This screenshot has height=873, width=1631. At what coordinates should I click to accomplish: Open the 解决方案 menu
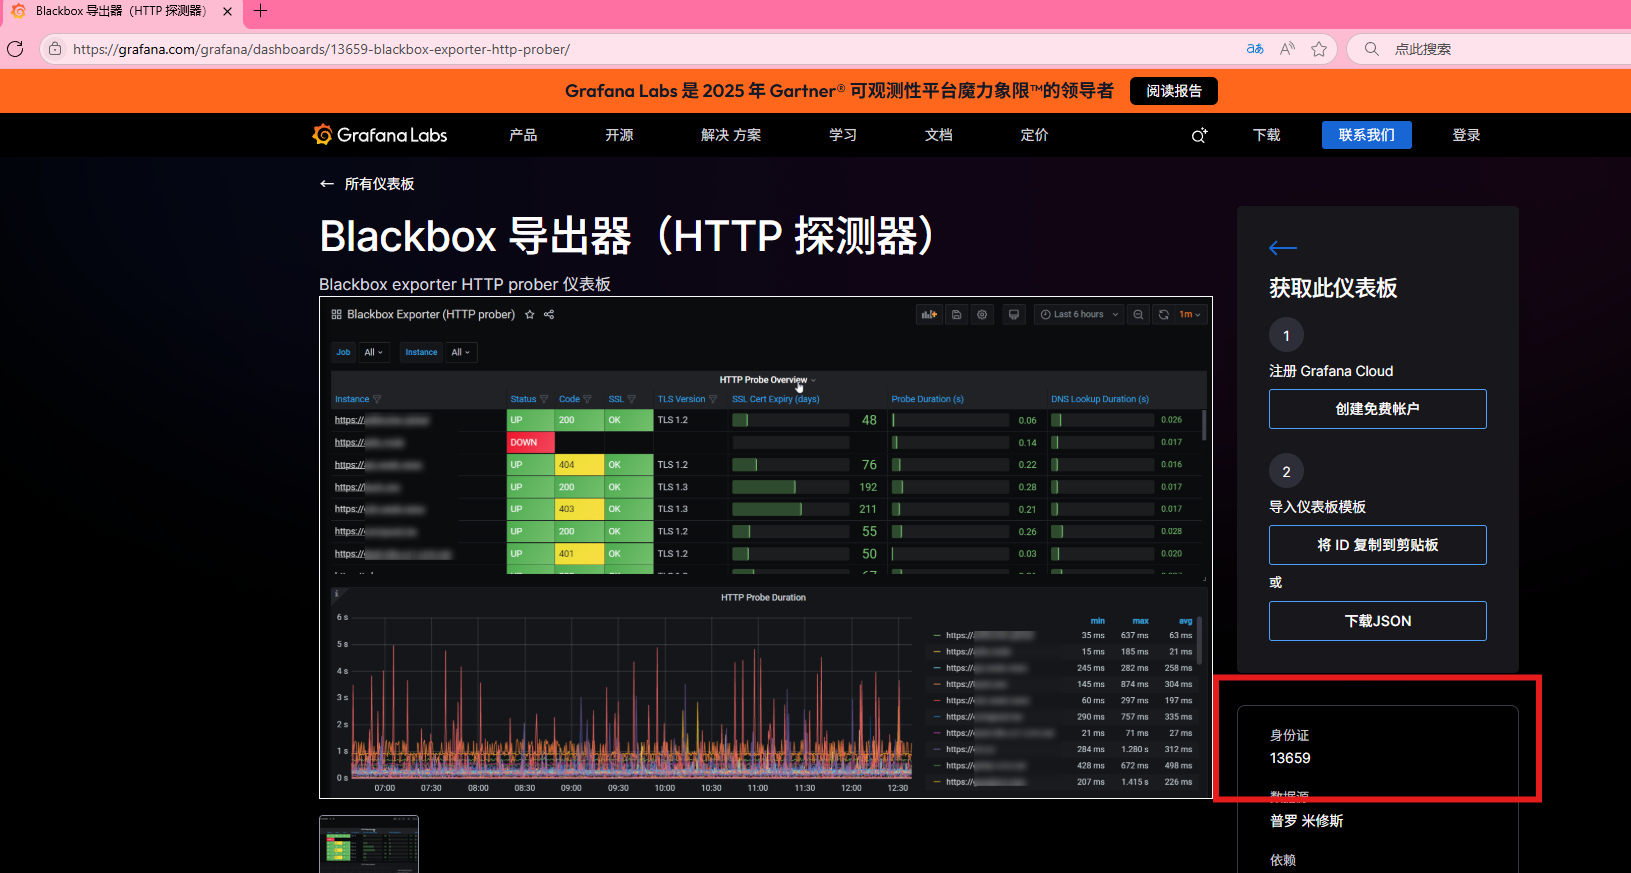[x=731, y=135]
